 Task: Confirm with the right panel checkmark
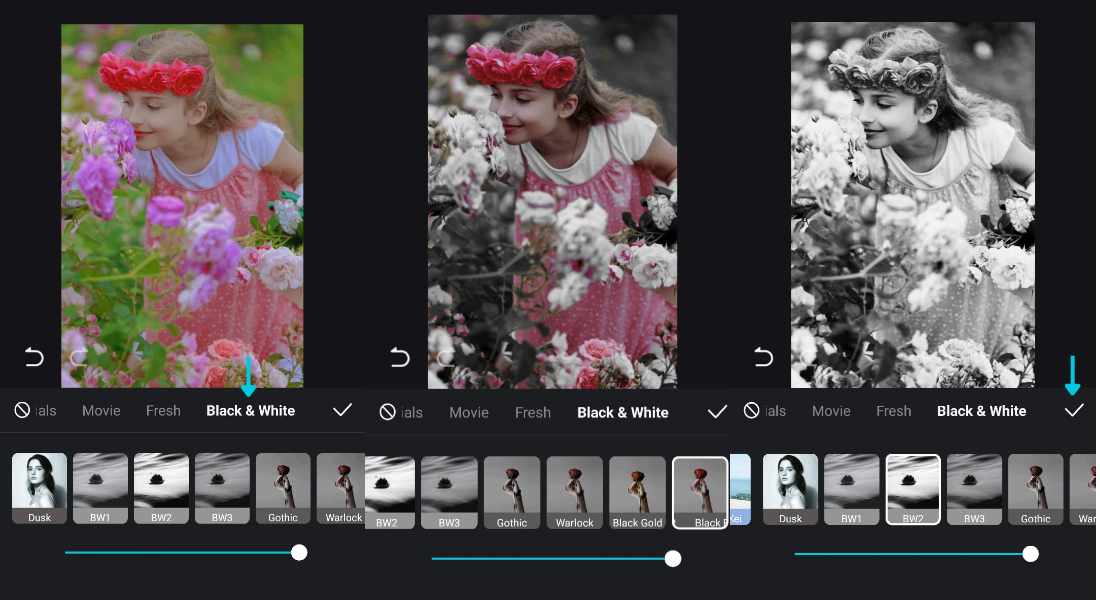tap(1075, 410)
